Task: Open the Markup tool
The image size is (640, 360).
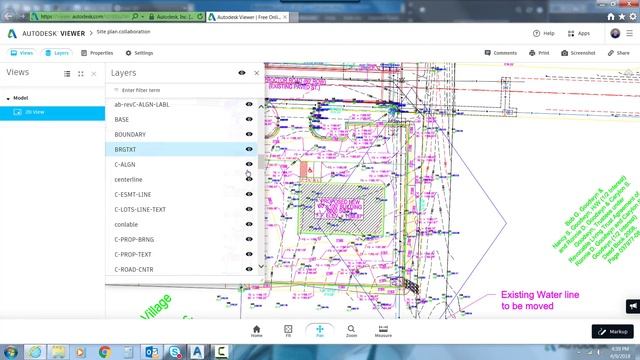Action: [613, 332]
